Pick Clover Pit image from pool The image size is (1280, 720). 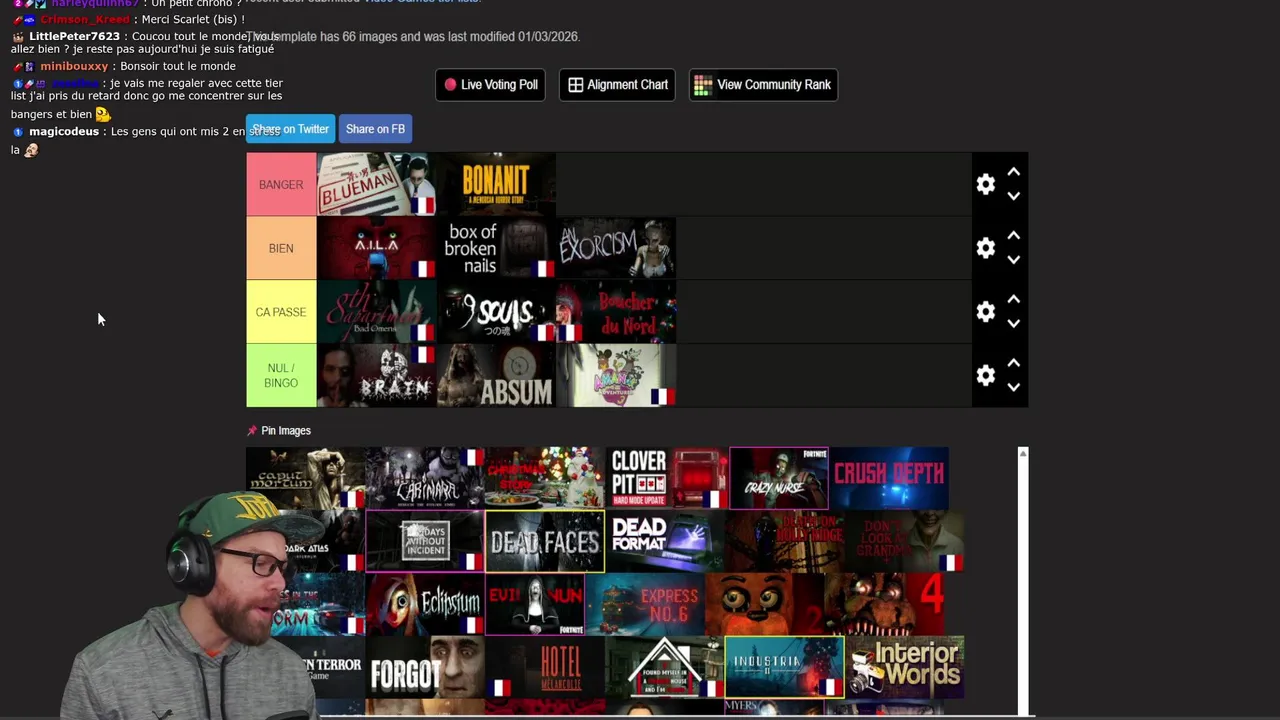[667, 478]
